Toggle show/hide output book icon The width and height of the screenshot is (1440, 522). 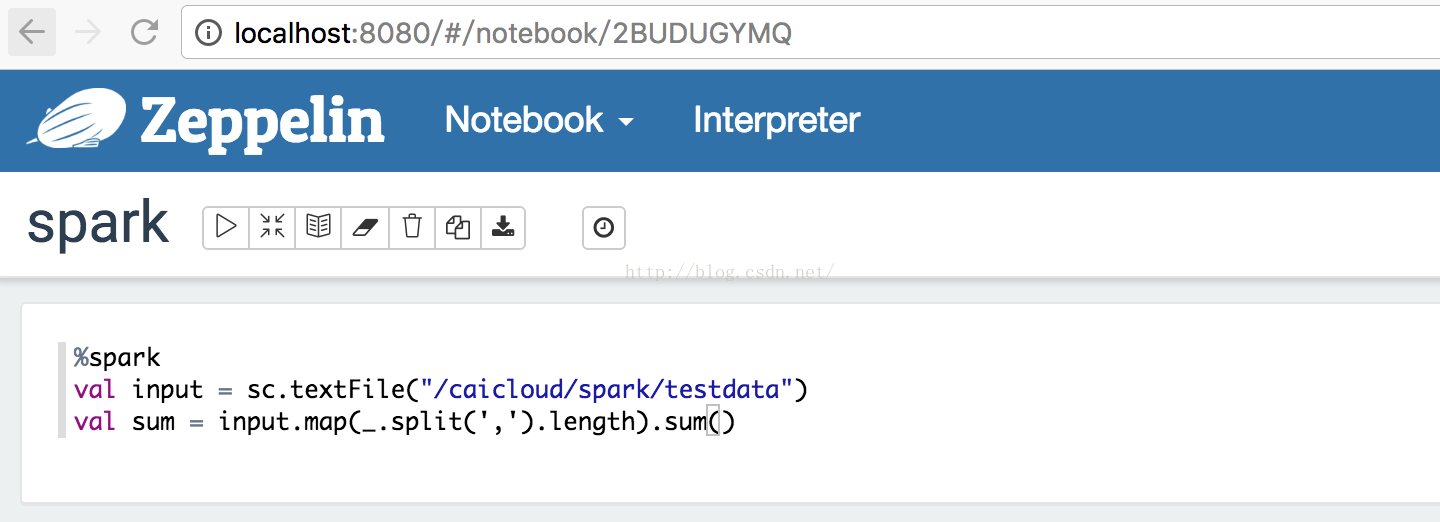(318, 227)
